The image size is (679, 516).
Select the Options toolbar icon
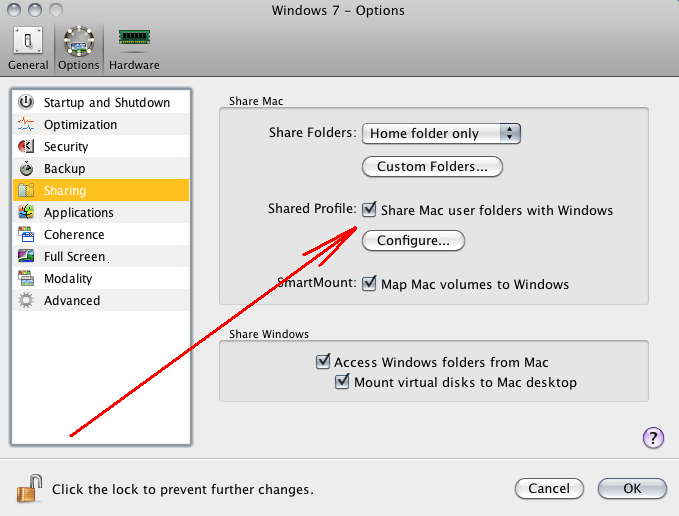pos(78,48)
